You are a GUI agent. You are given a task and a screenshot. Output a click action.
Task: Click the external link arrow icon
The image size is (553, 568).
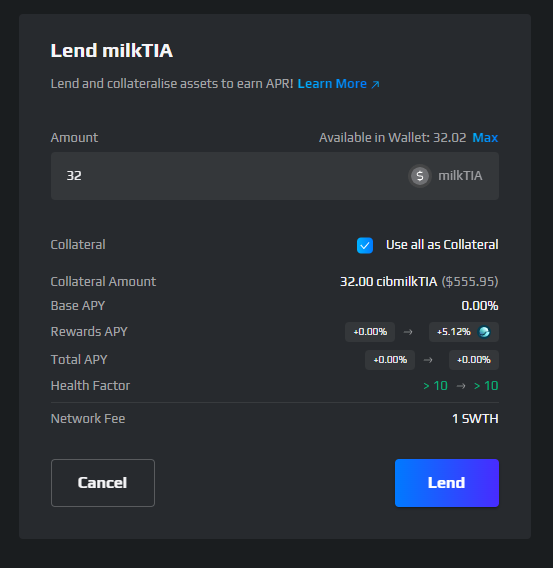point(376,84)
